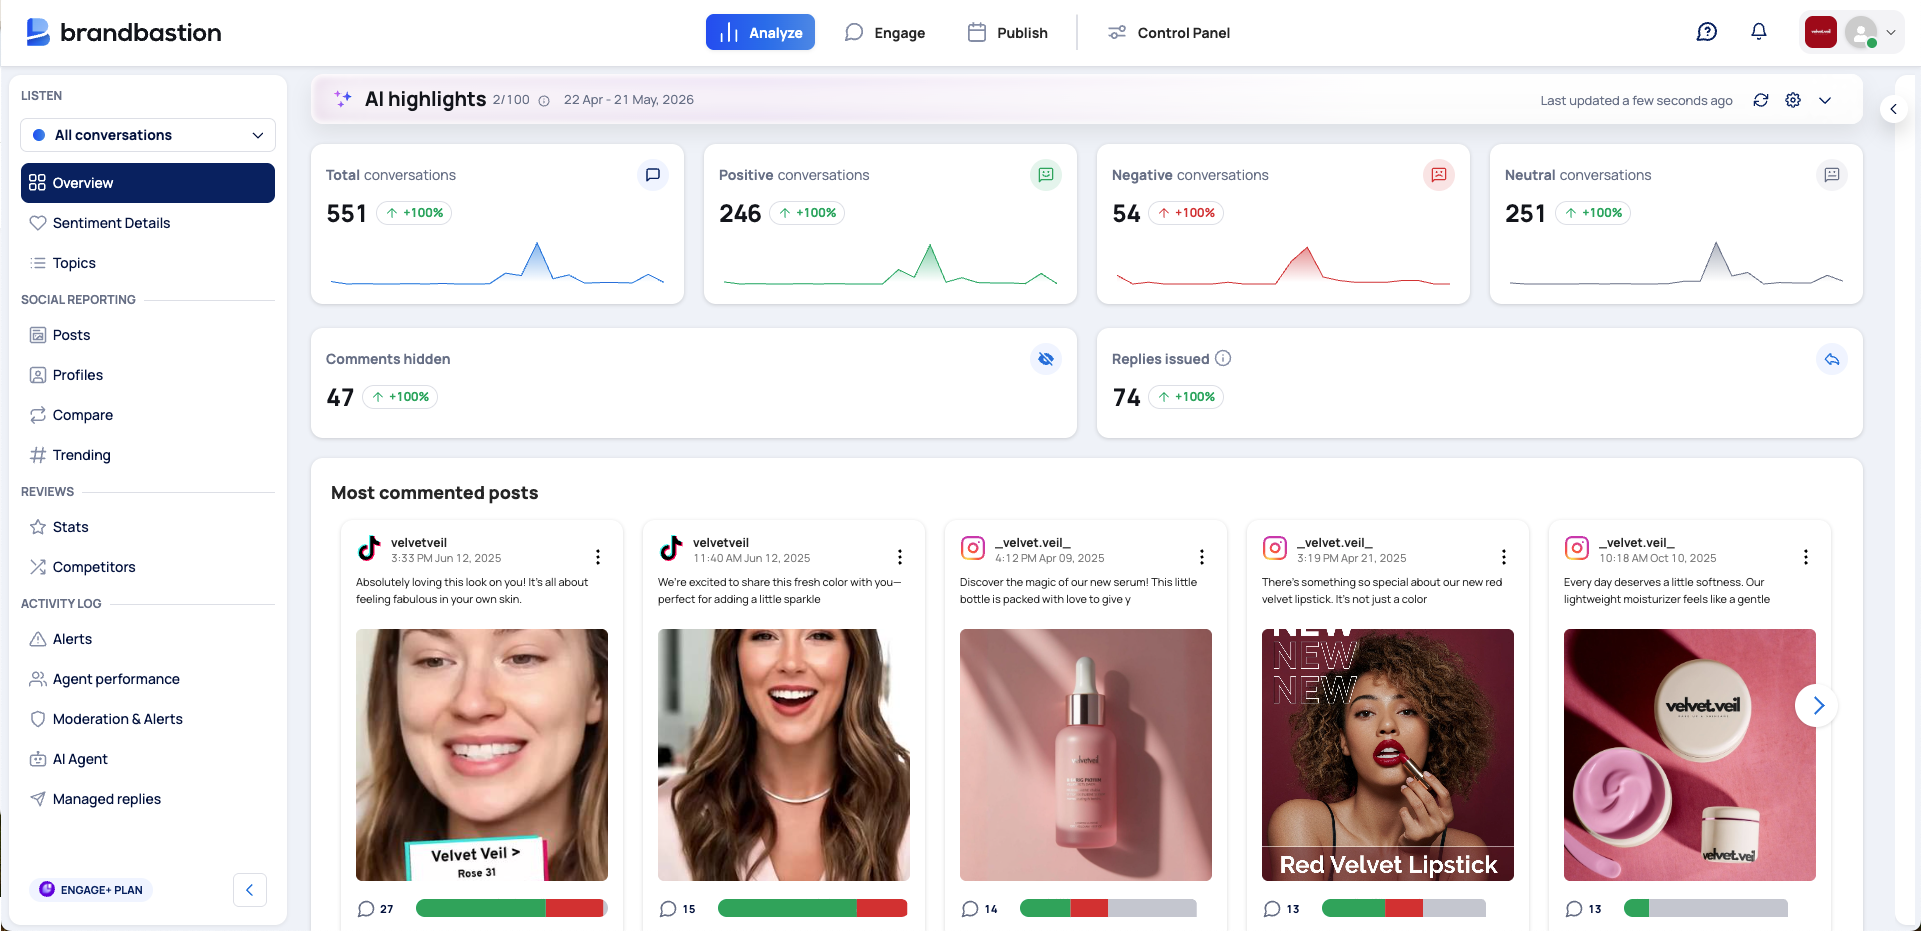Open options menu for Apr 09 serum post
Viewport: 1921px width, 931px height.
(1202, 557)
